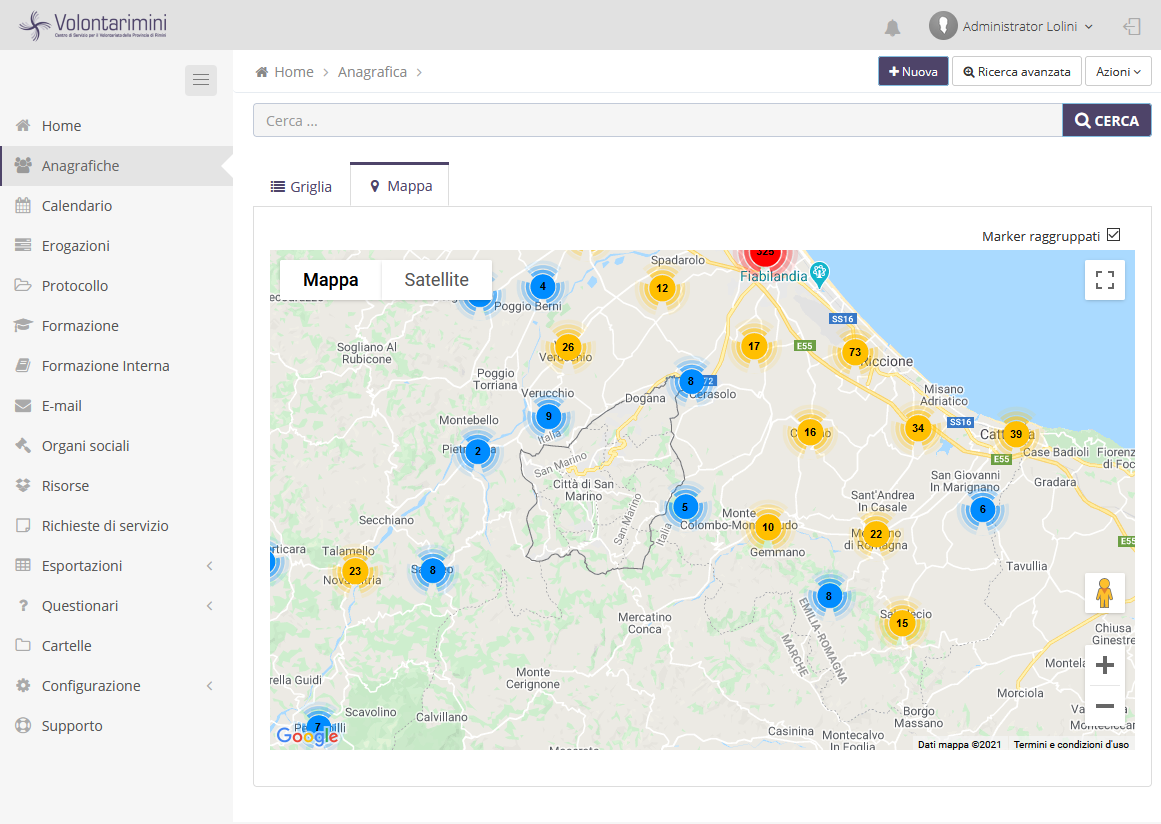Focus the Cerca search field
The width and height of the screenshot is (1161, 824).
(x=658, y=121)
